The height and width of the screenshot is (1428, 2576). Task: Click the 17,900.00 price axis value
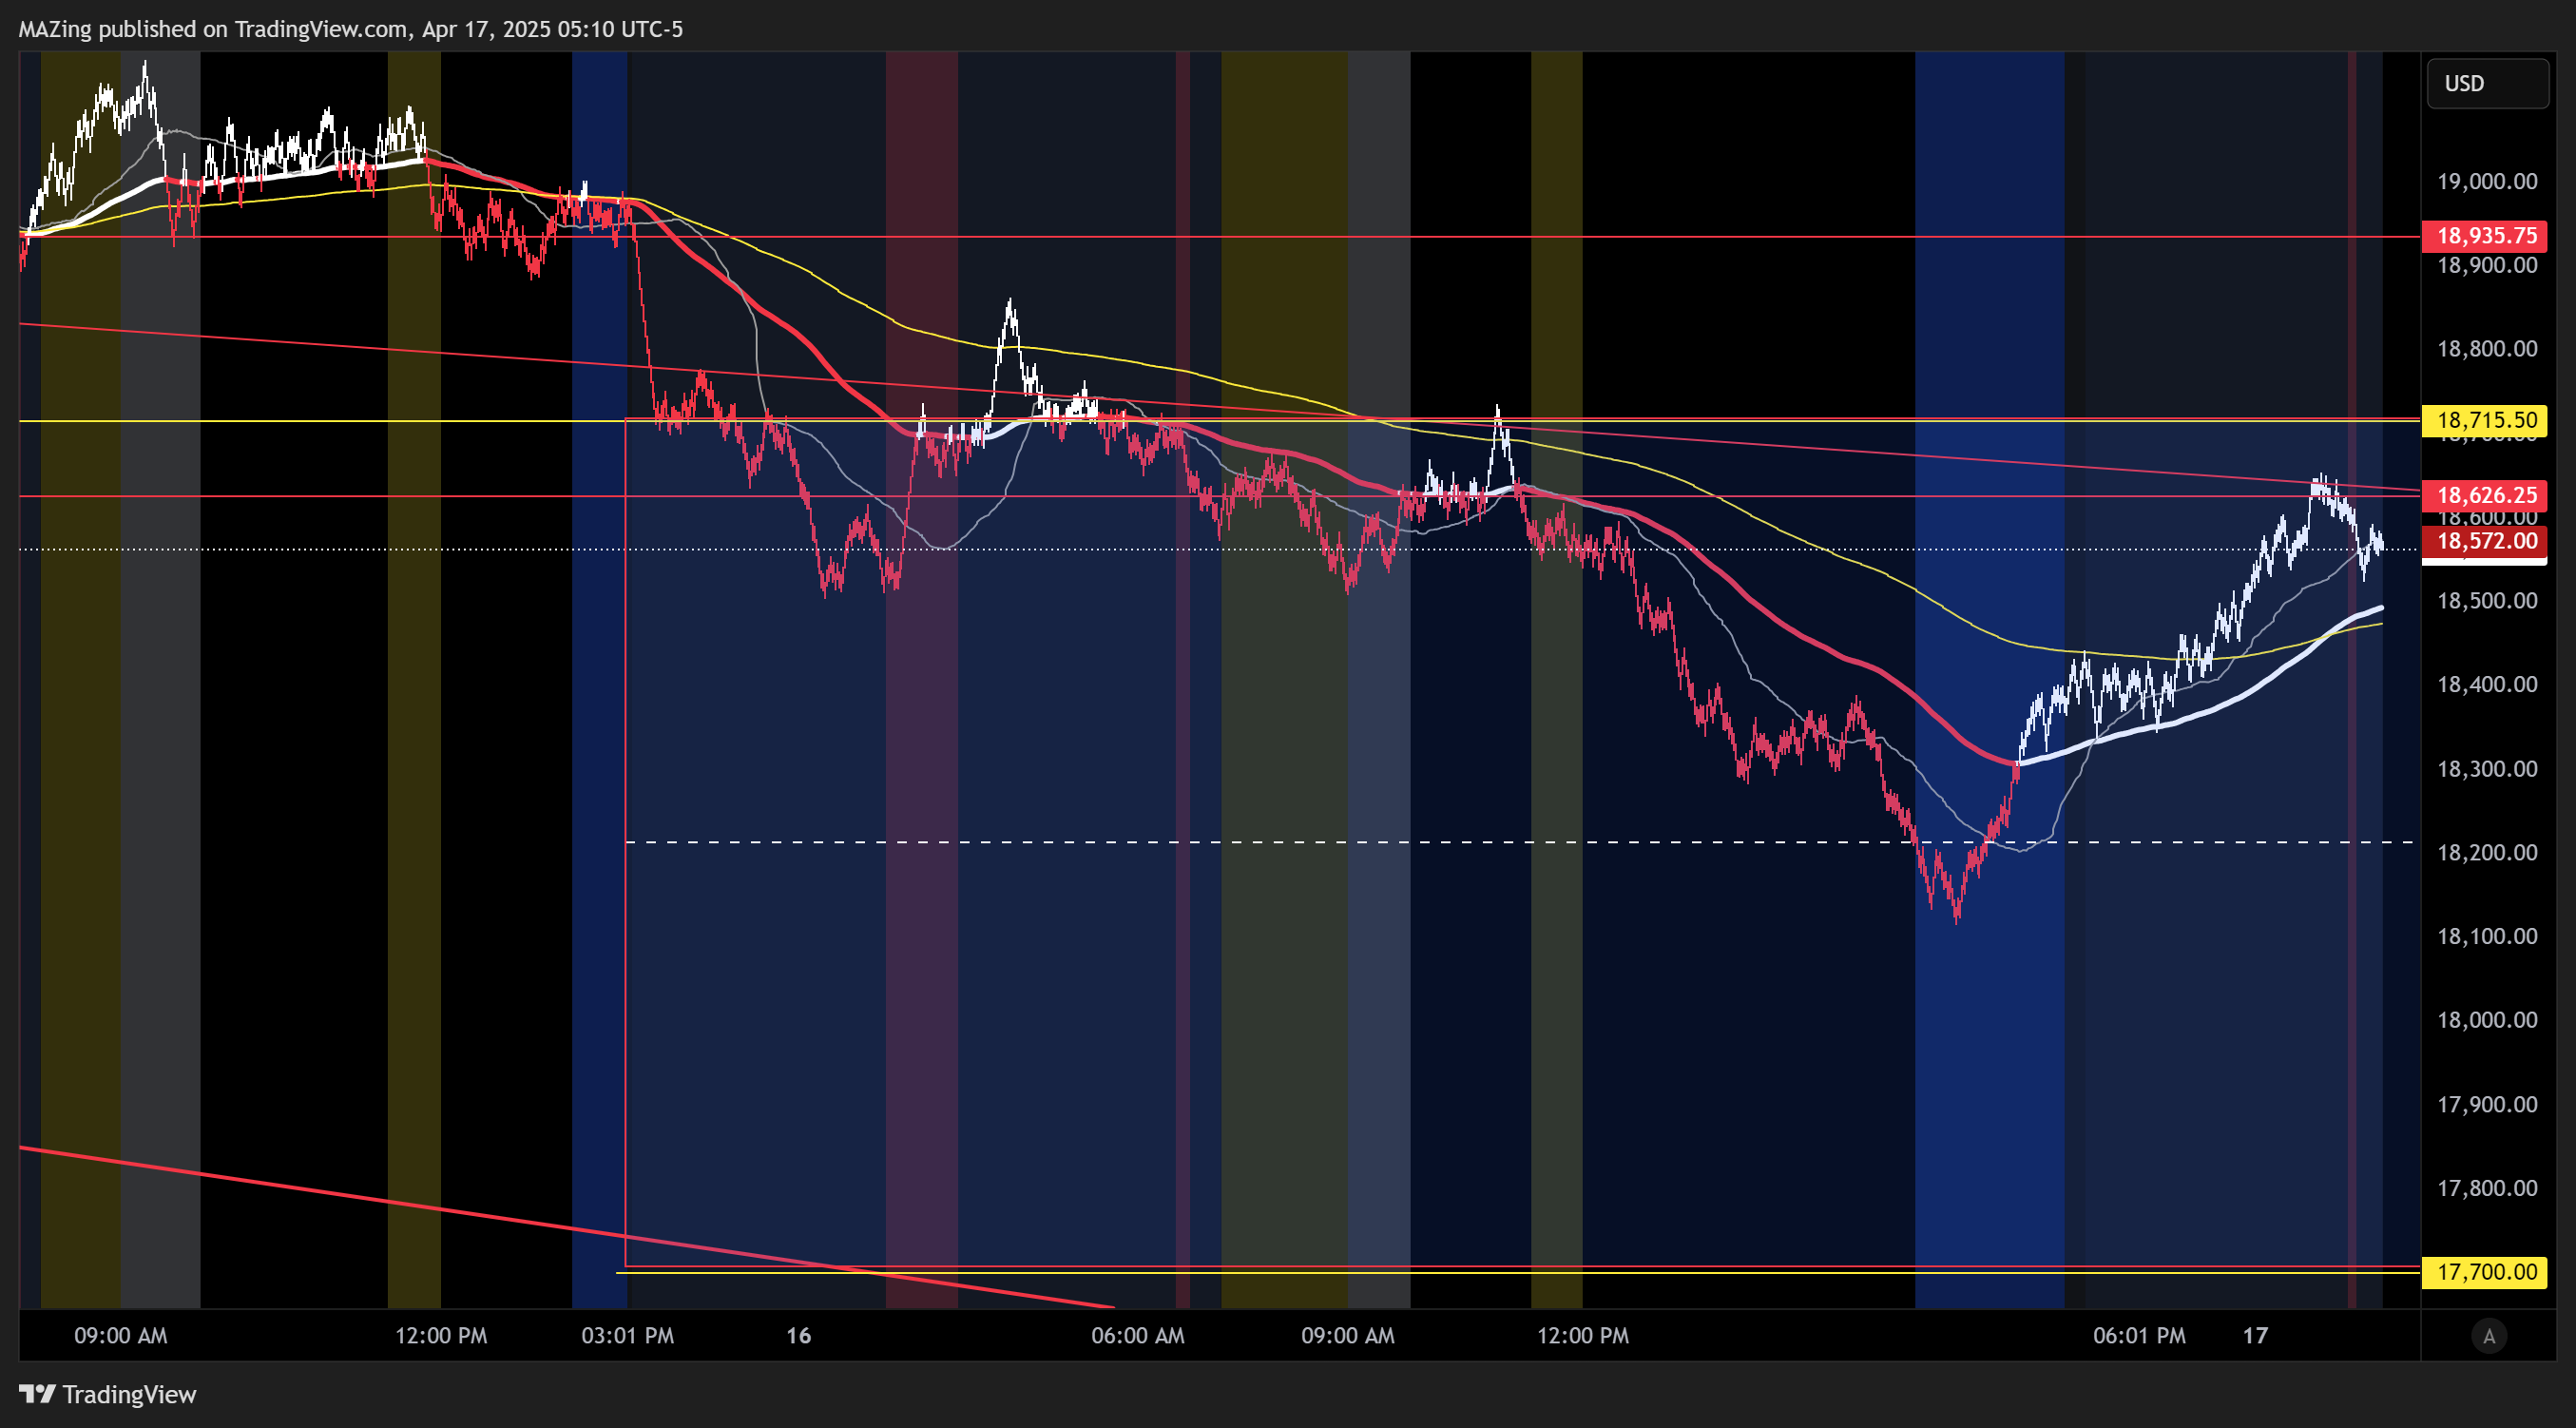pos(2487,1105)
